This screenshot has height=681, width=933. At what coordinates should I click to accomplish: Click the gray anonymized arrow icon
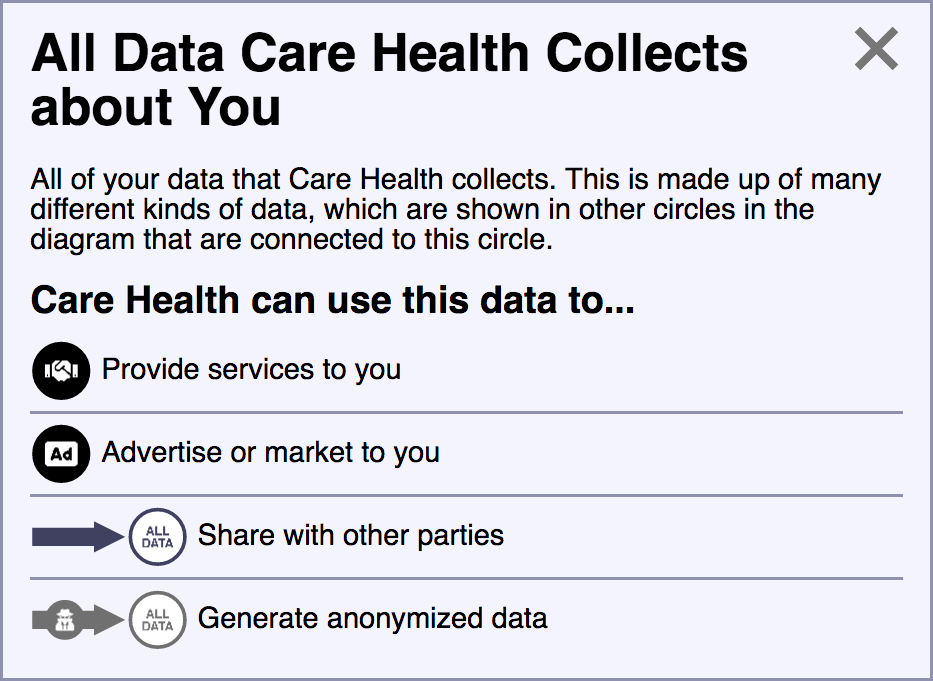(77, 620)
